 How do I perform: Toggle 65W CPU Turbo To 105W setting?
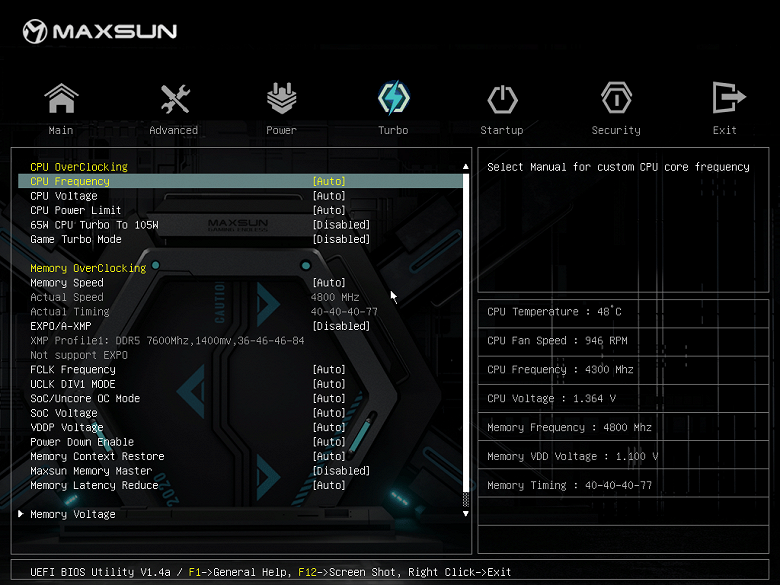pos(240,225)
